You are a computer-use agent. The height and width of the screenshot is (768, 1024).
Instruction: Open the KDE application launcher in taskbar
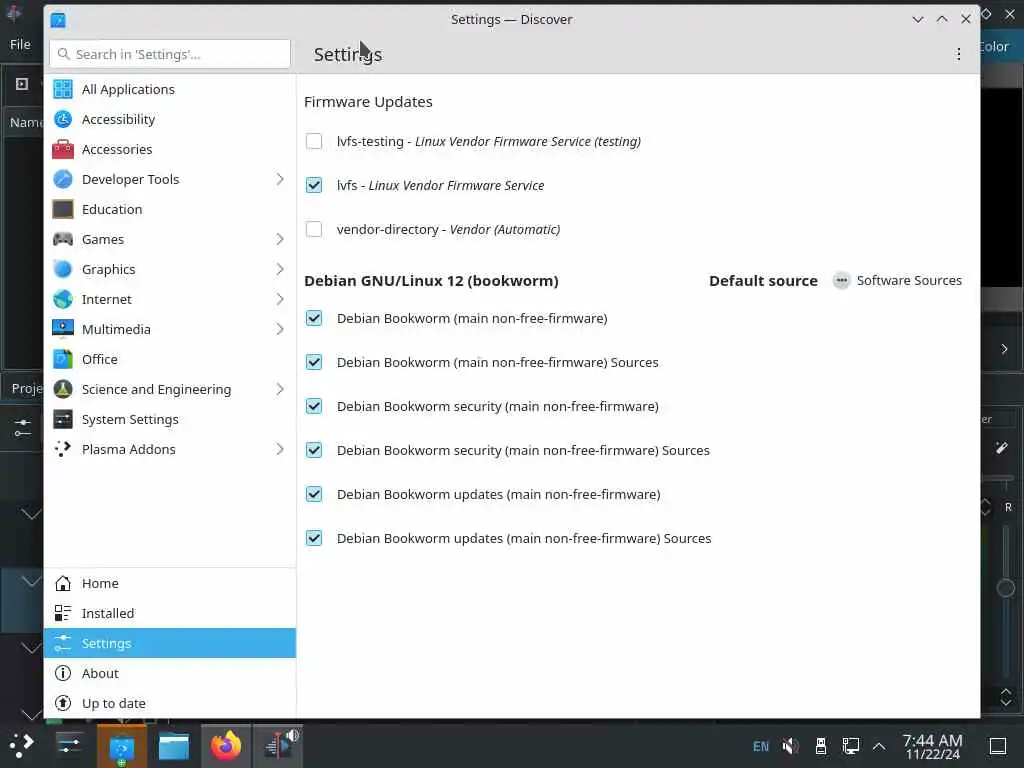click(x=21, y=745)
